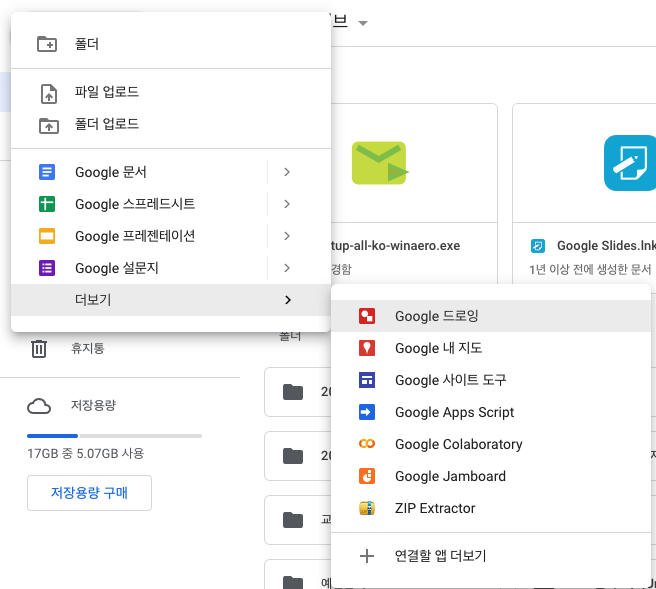
Task: Open Google Apps Script from the submenu
Action: coord(491,412)
